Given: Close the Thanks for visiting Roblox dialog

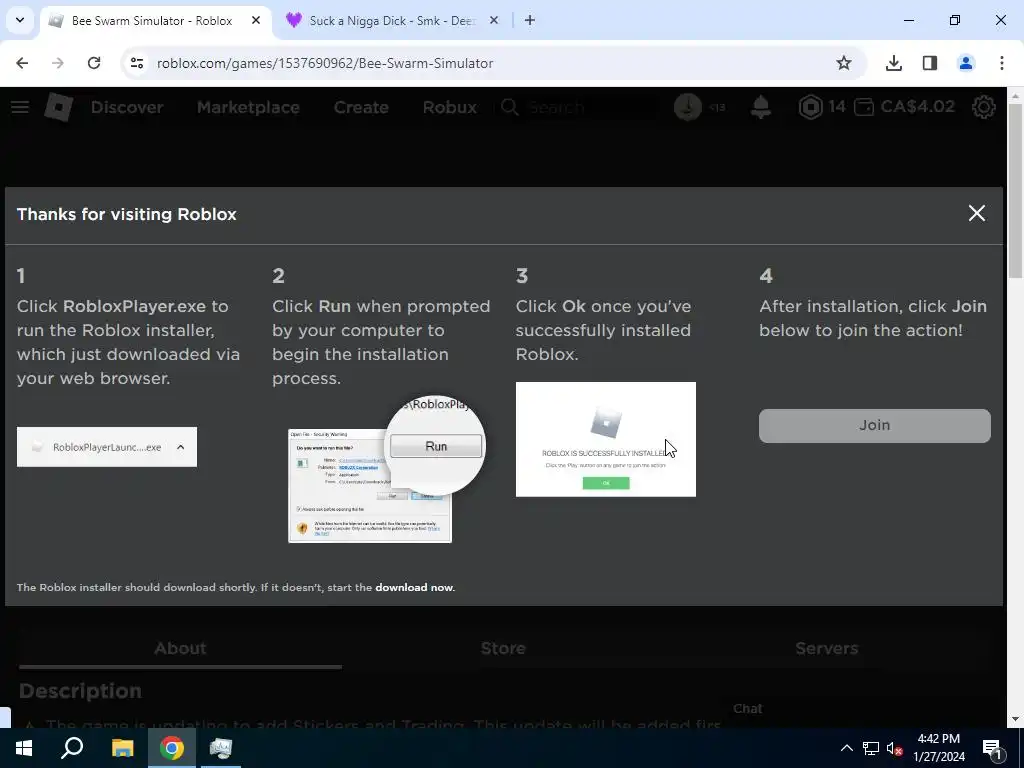Looking at the screenshot, I should click(977, 213).
